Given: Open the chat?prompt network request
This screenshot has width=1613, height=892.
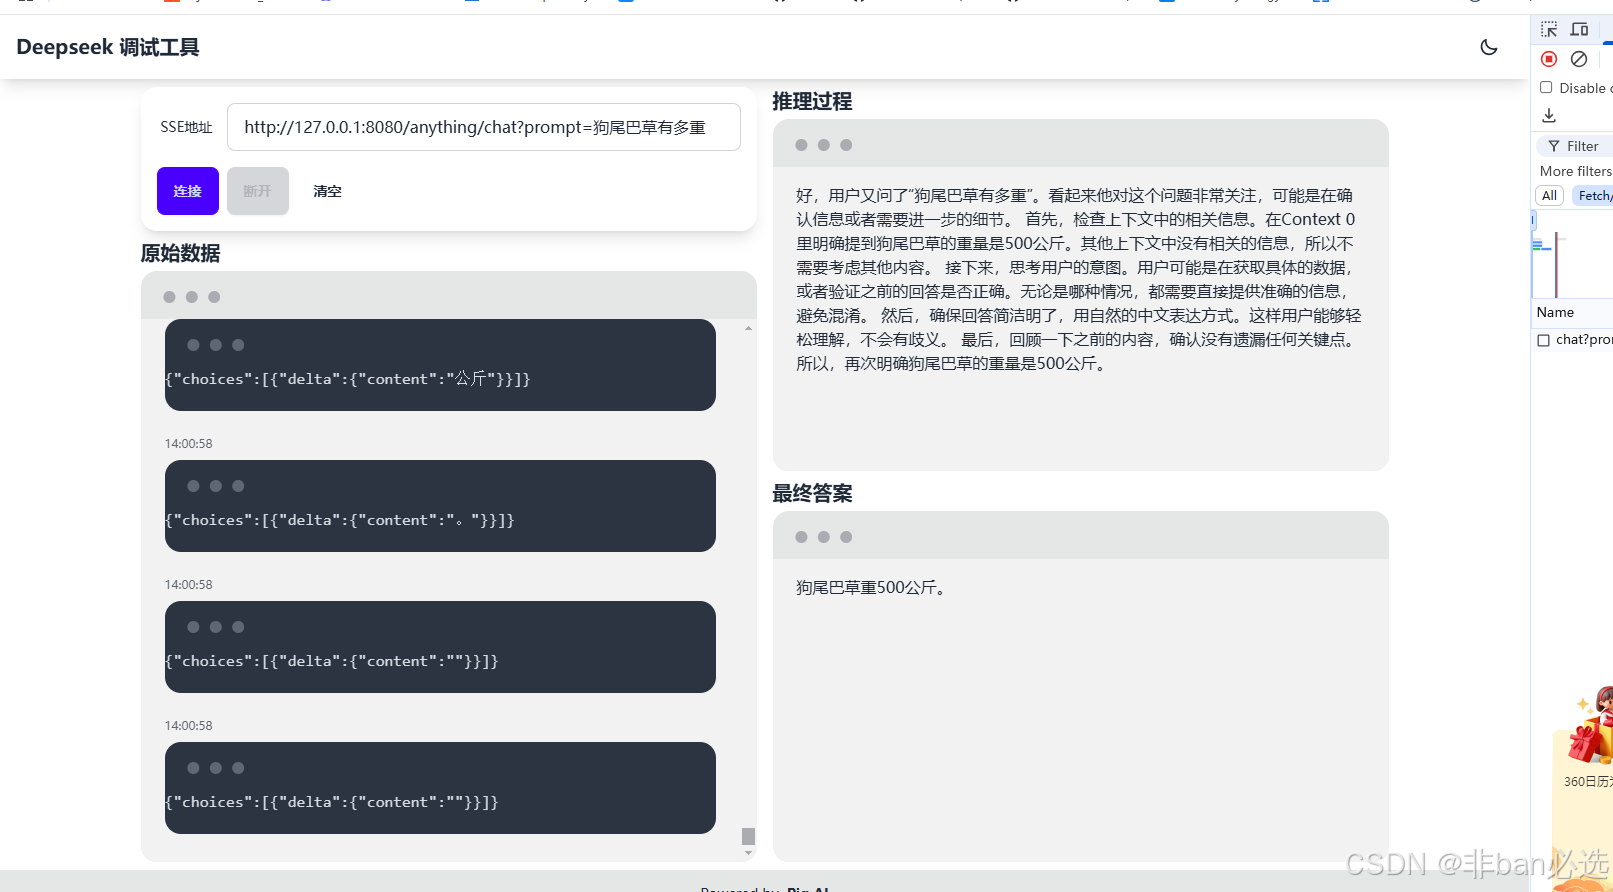Looking at the screenshot, I should point(1584,340).
